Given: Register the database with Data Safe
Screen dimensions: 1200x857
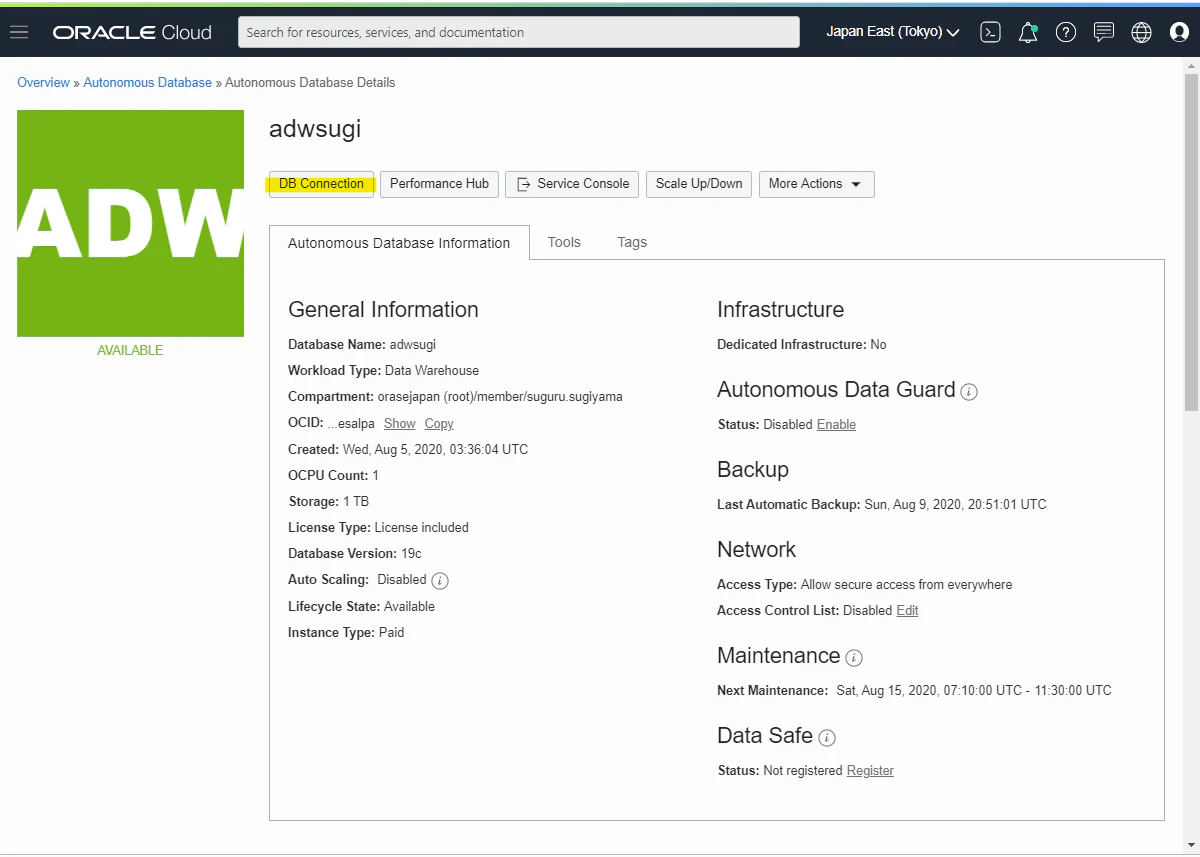Looking at the screenshot, I should click(x=870, y=771).
